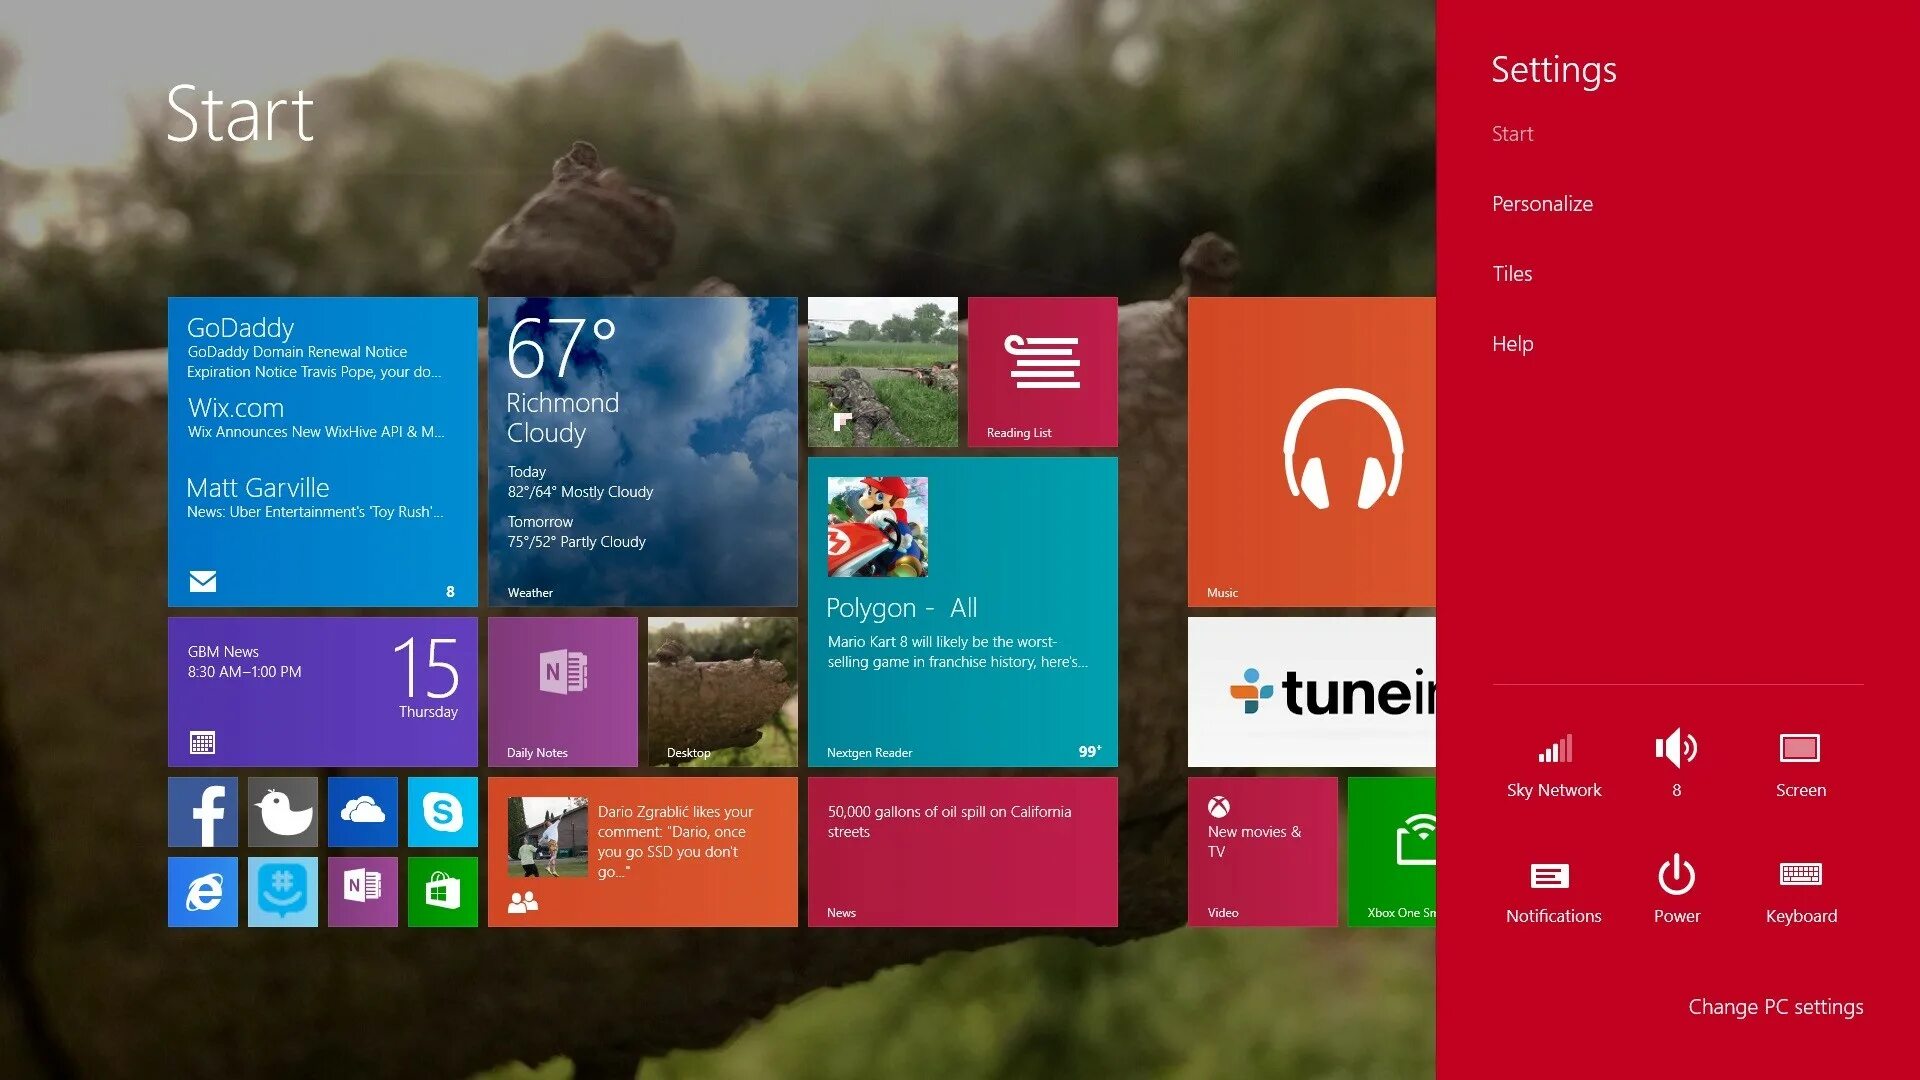Open the soldiers photo tile

coord(882,371)
